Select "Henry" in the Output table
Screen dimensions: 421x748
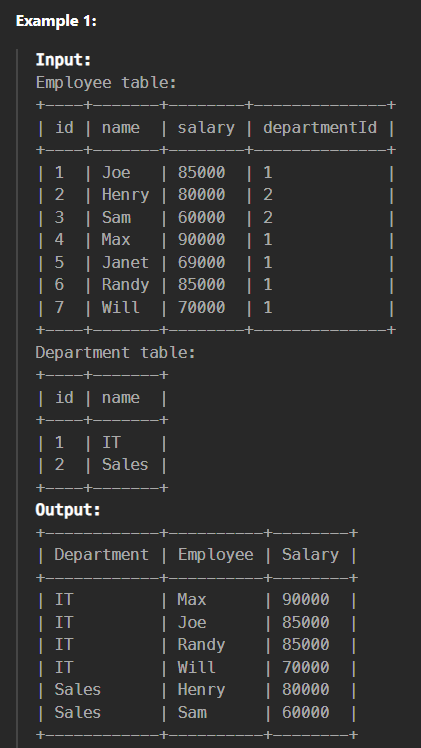click(x=201, y=690)
